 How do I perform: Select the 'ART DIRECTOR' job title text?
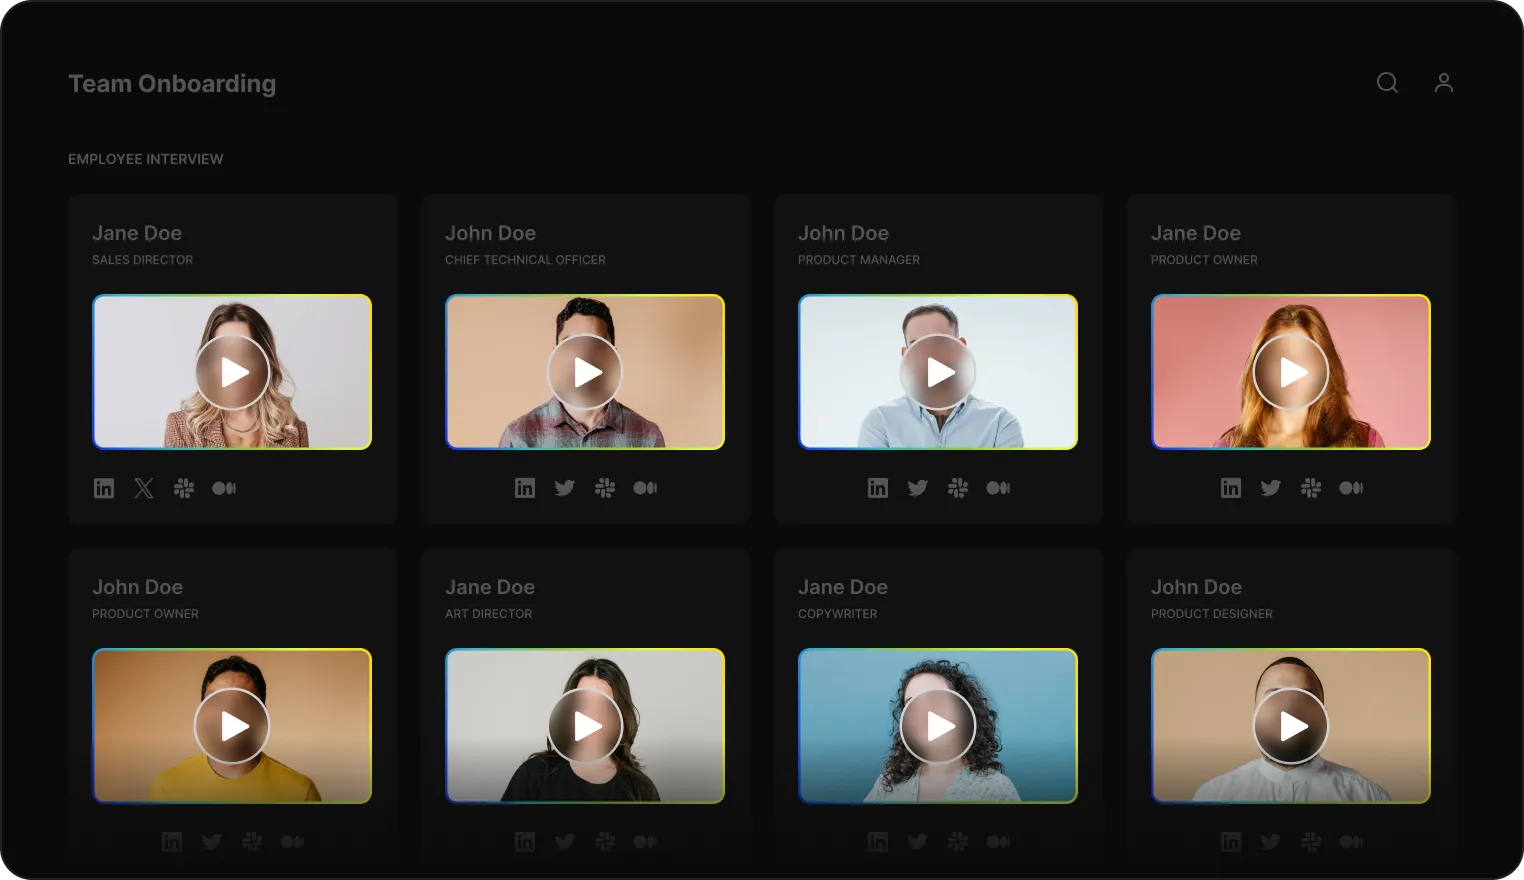click(x=489, y=614)
